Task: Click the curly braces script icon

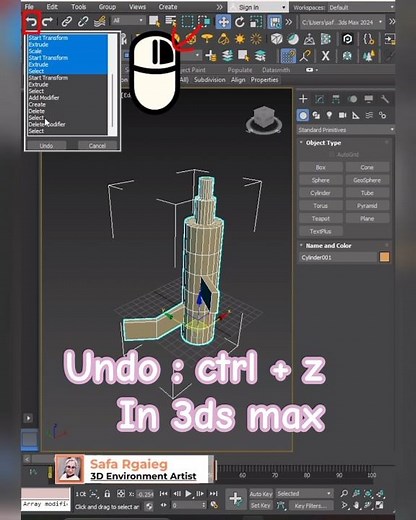Action: pos(368,39)
